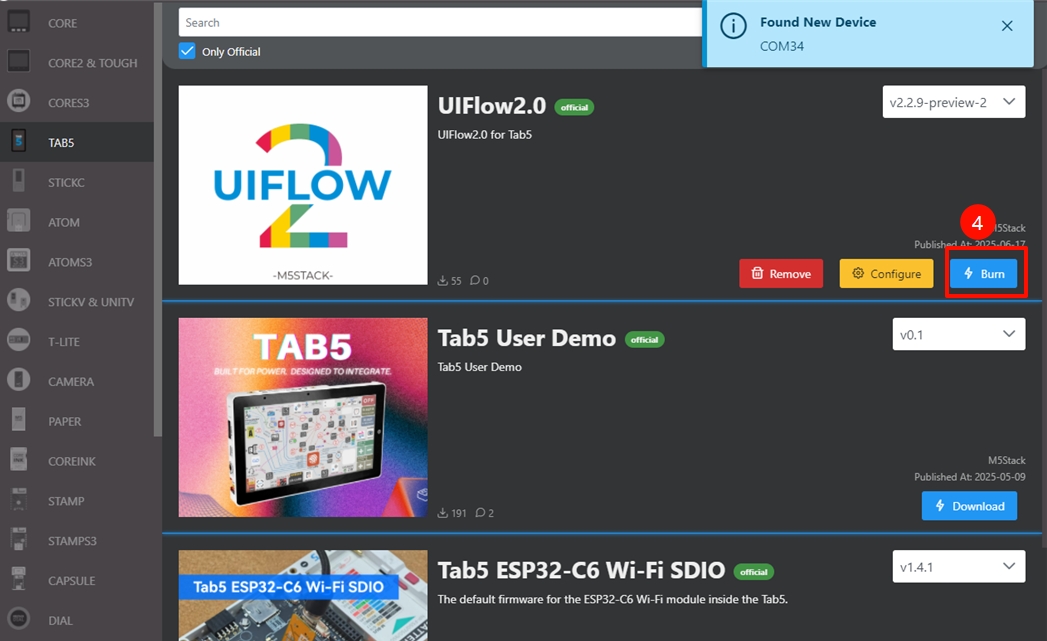
Task: Dismiss the Found New Device notification
Action: click(x=1007, y=26)
